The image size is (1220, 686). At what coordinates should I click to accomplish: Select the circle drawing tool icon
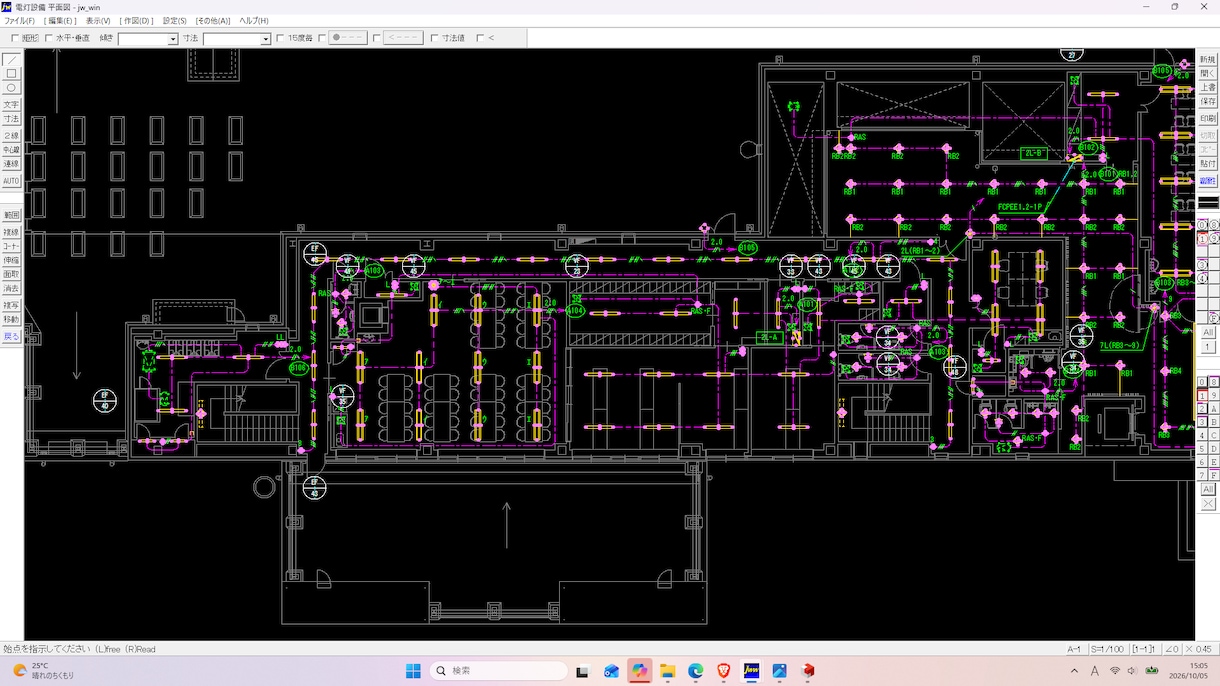point(11,88)
